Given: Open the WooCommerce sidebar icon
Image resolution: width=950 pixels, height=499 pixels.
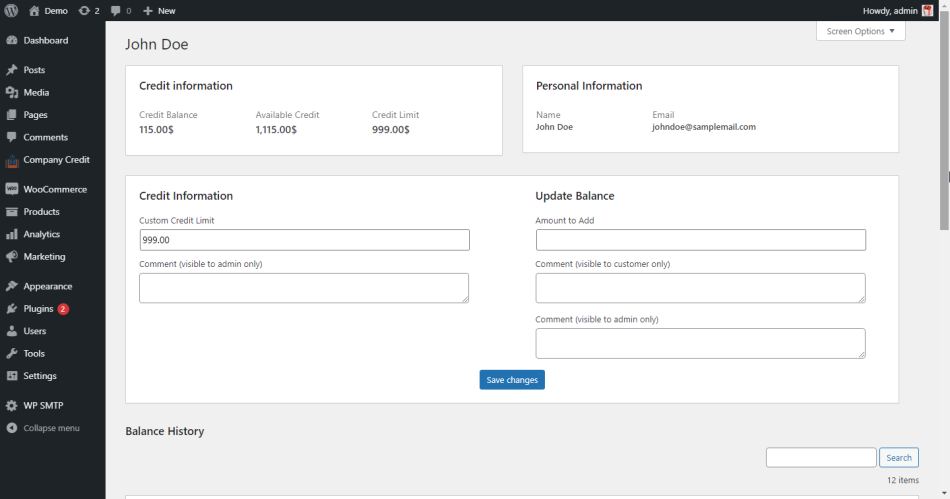Looking at the screenshot, I should pyautogui.click(x=12, y=189).
